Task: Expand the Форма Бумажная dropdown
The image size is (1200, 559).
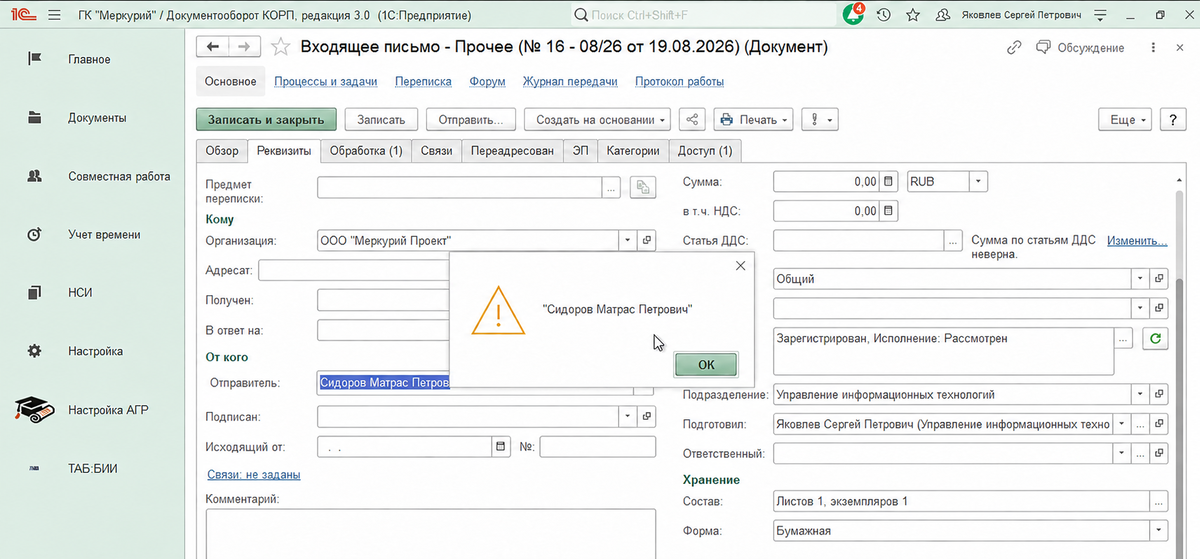Action: pyautogui.click(x=1159, y=531)
